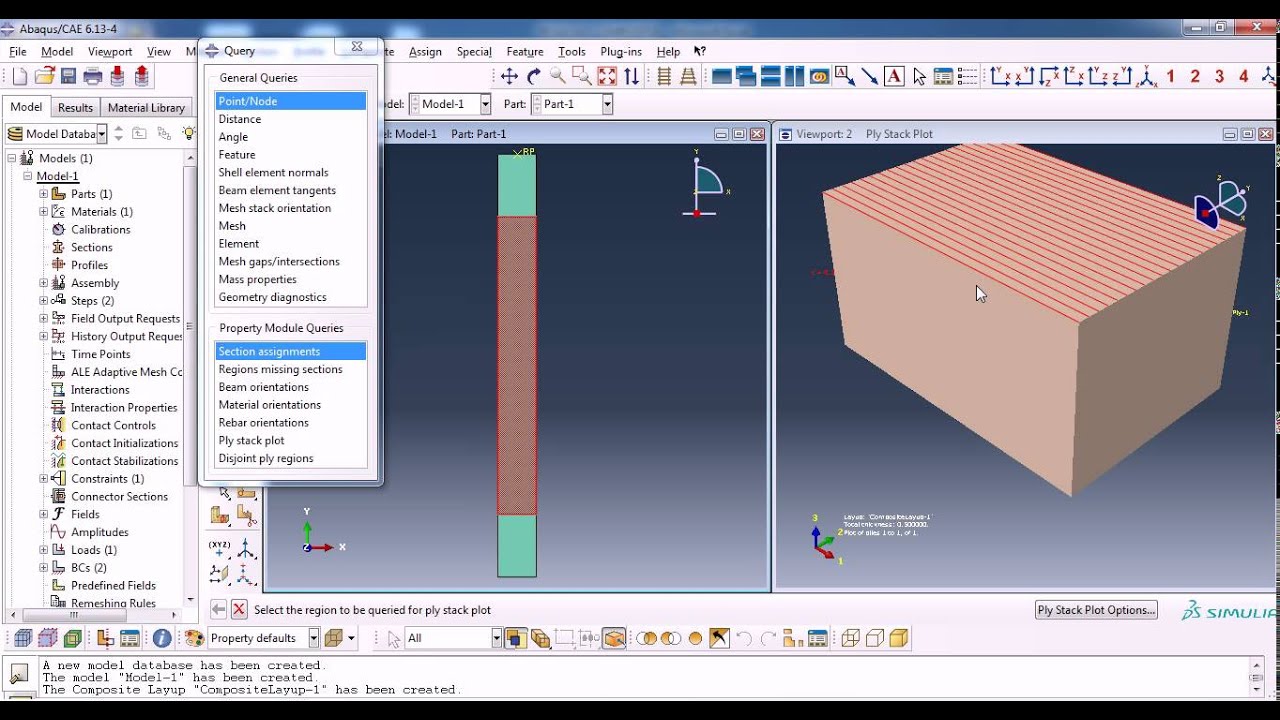Apply custom view number 1

pos(1171,76)
